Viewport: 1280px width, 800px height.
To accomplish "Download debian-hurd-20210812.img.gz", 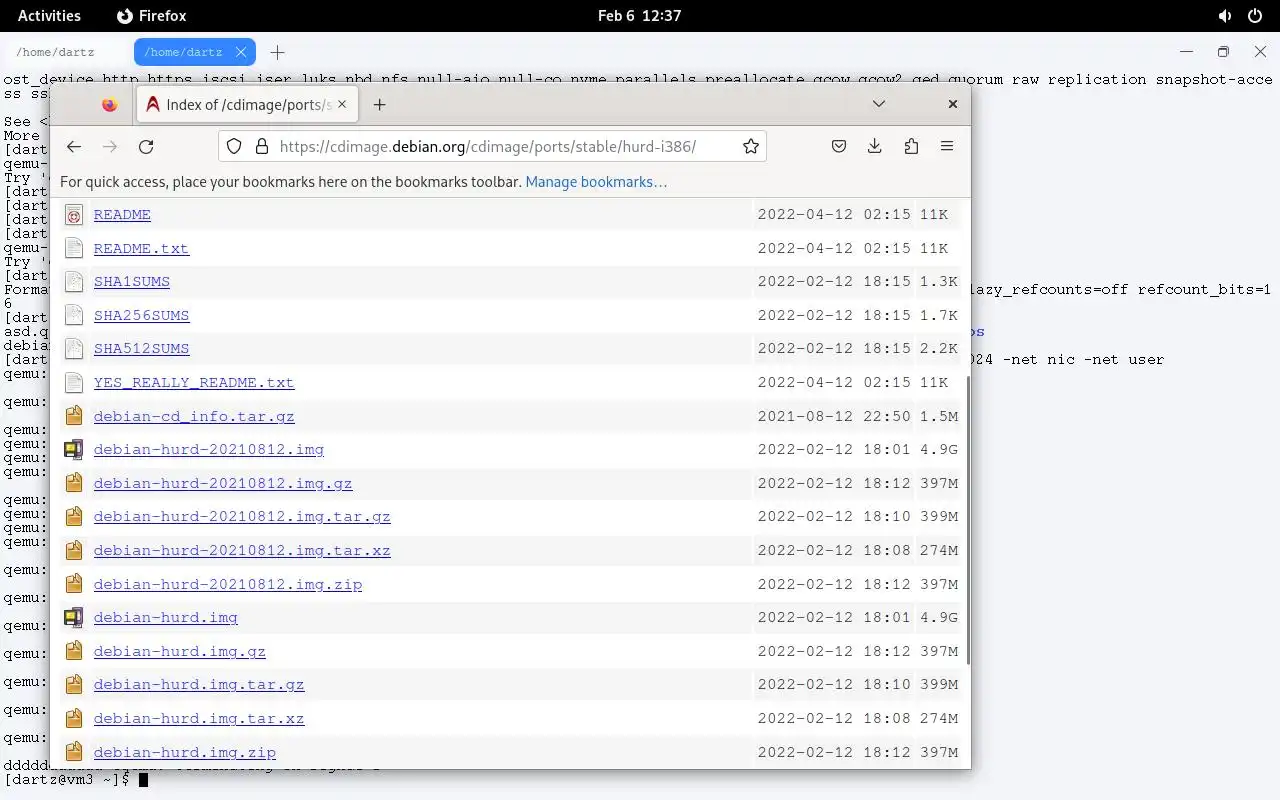I will 223,483.
